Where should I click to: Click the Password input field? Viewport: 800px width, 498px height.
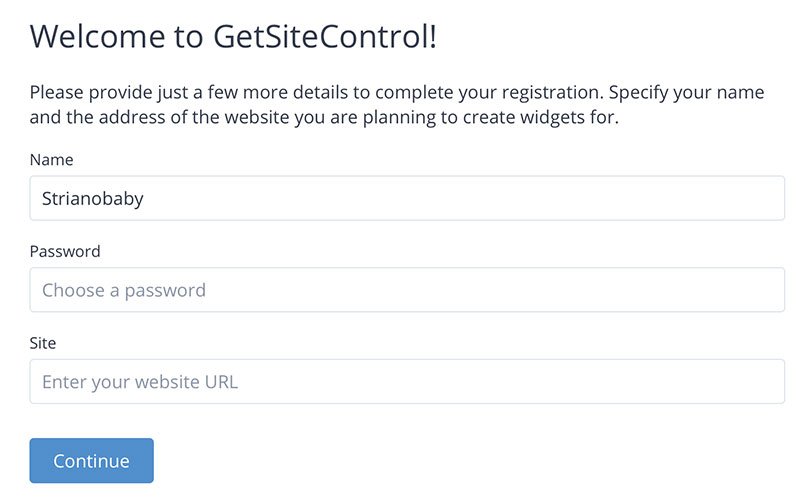click(406, 290)
